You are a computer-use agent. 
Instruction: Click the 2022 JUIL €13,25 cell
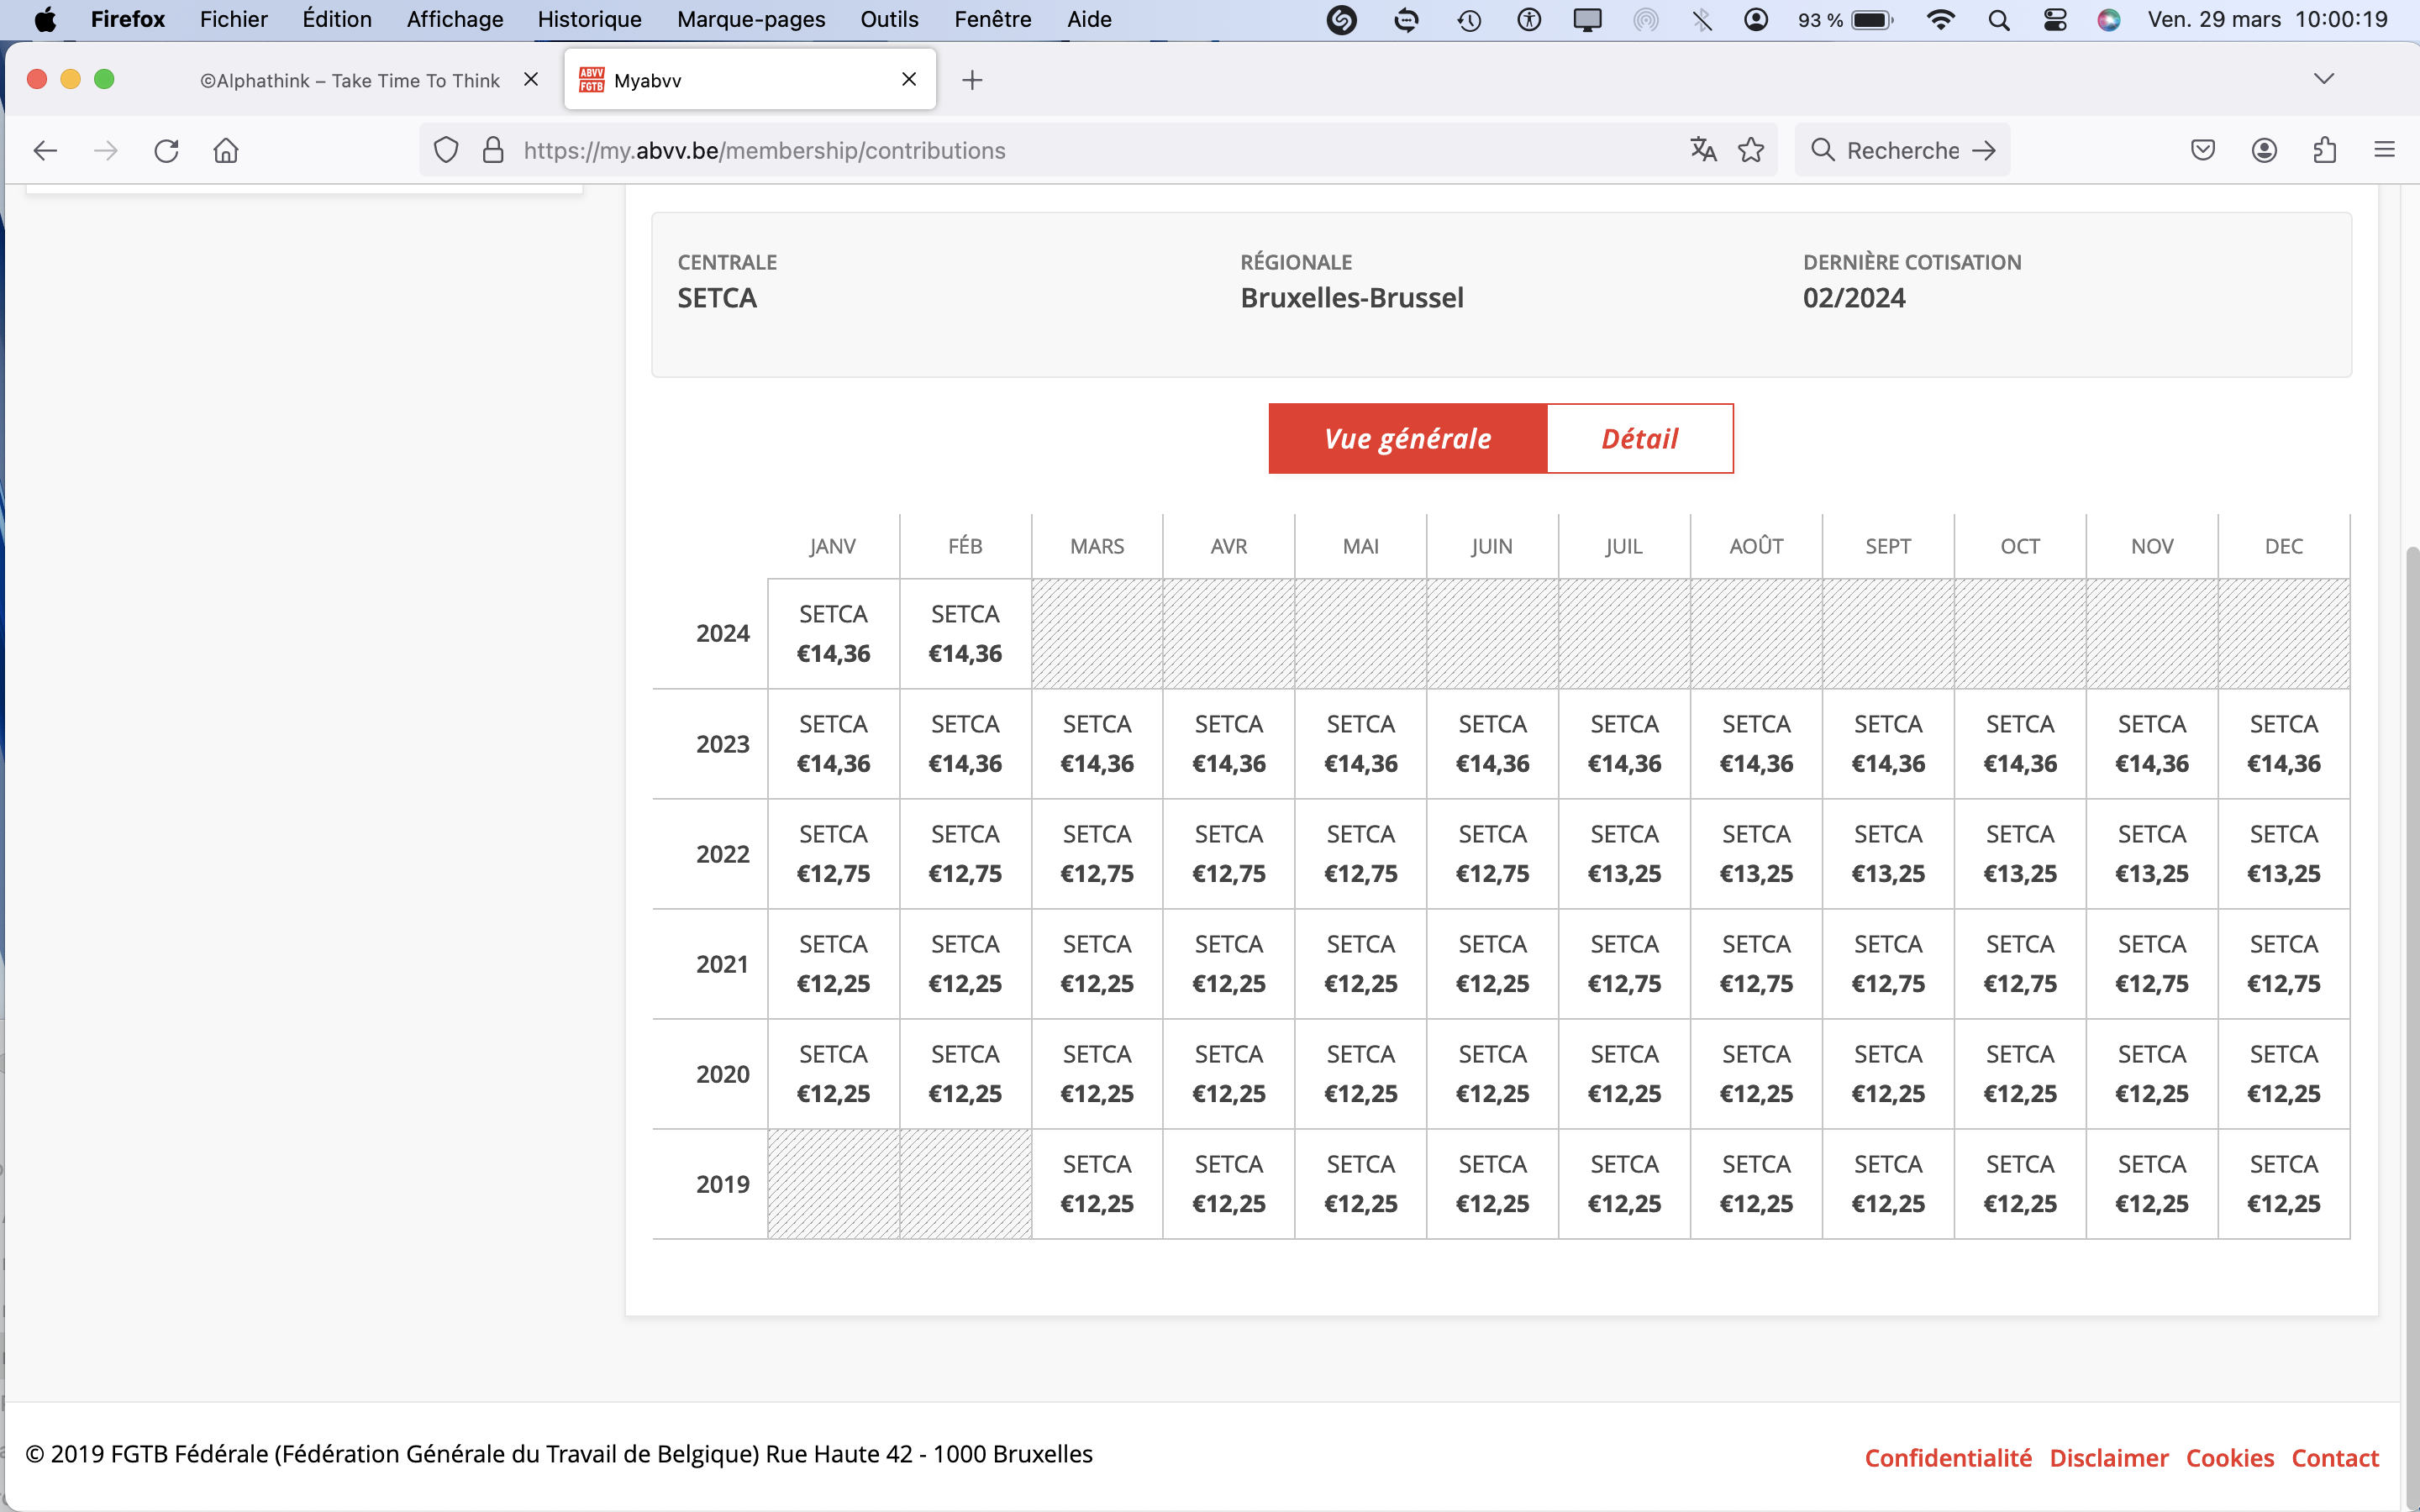coord(1624,854)
